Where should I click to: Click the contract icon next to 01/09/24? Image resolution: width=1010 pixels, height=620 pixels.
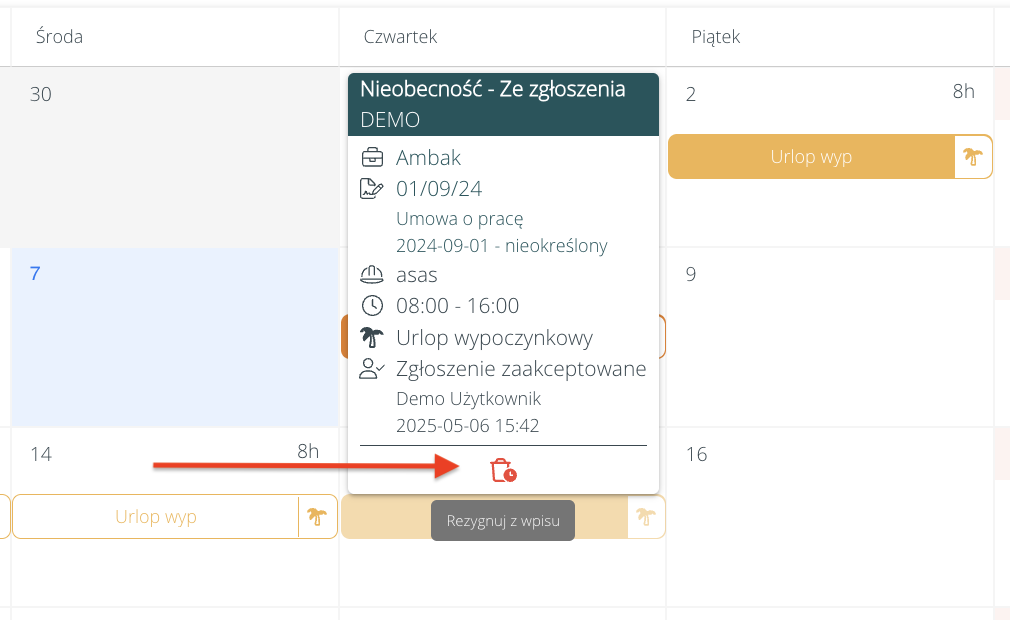tap(372, 188)
